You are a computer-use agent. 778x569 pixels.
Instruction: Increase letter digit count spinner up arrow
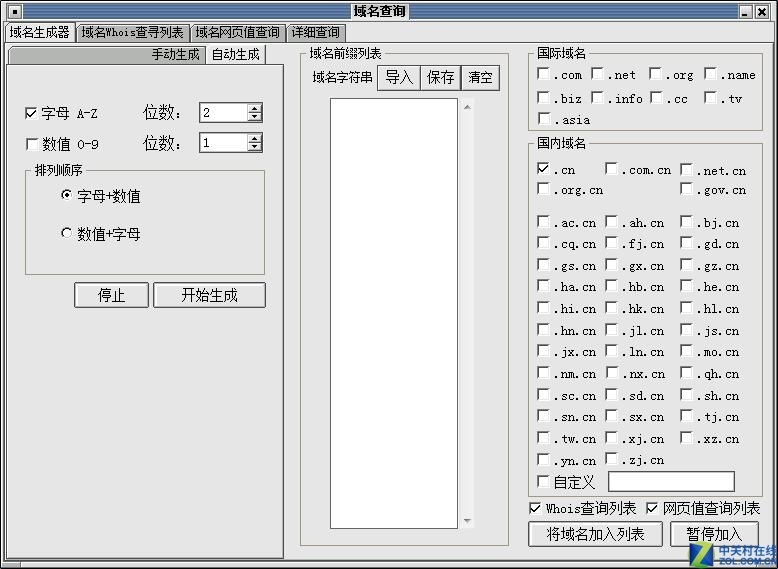point(255,108)
